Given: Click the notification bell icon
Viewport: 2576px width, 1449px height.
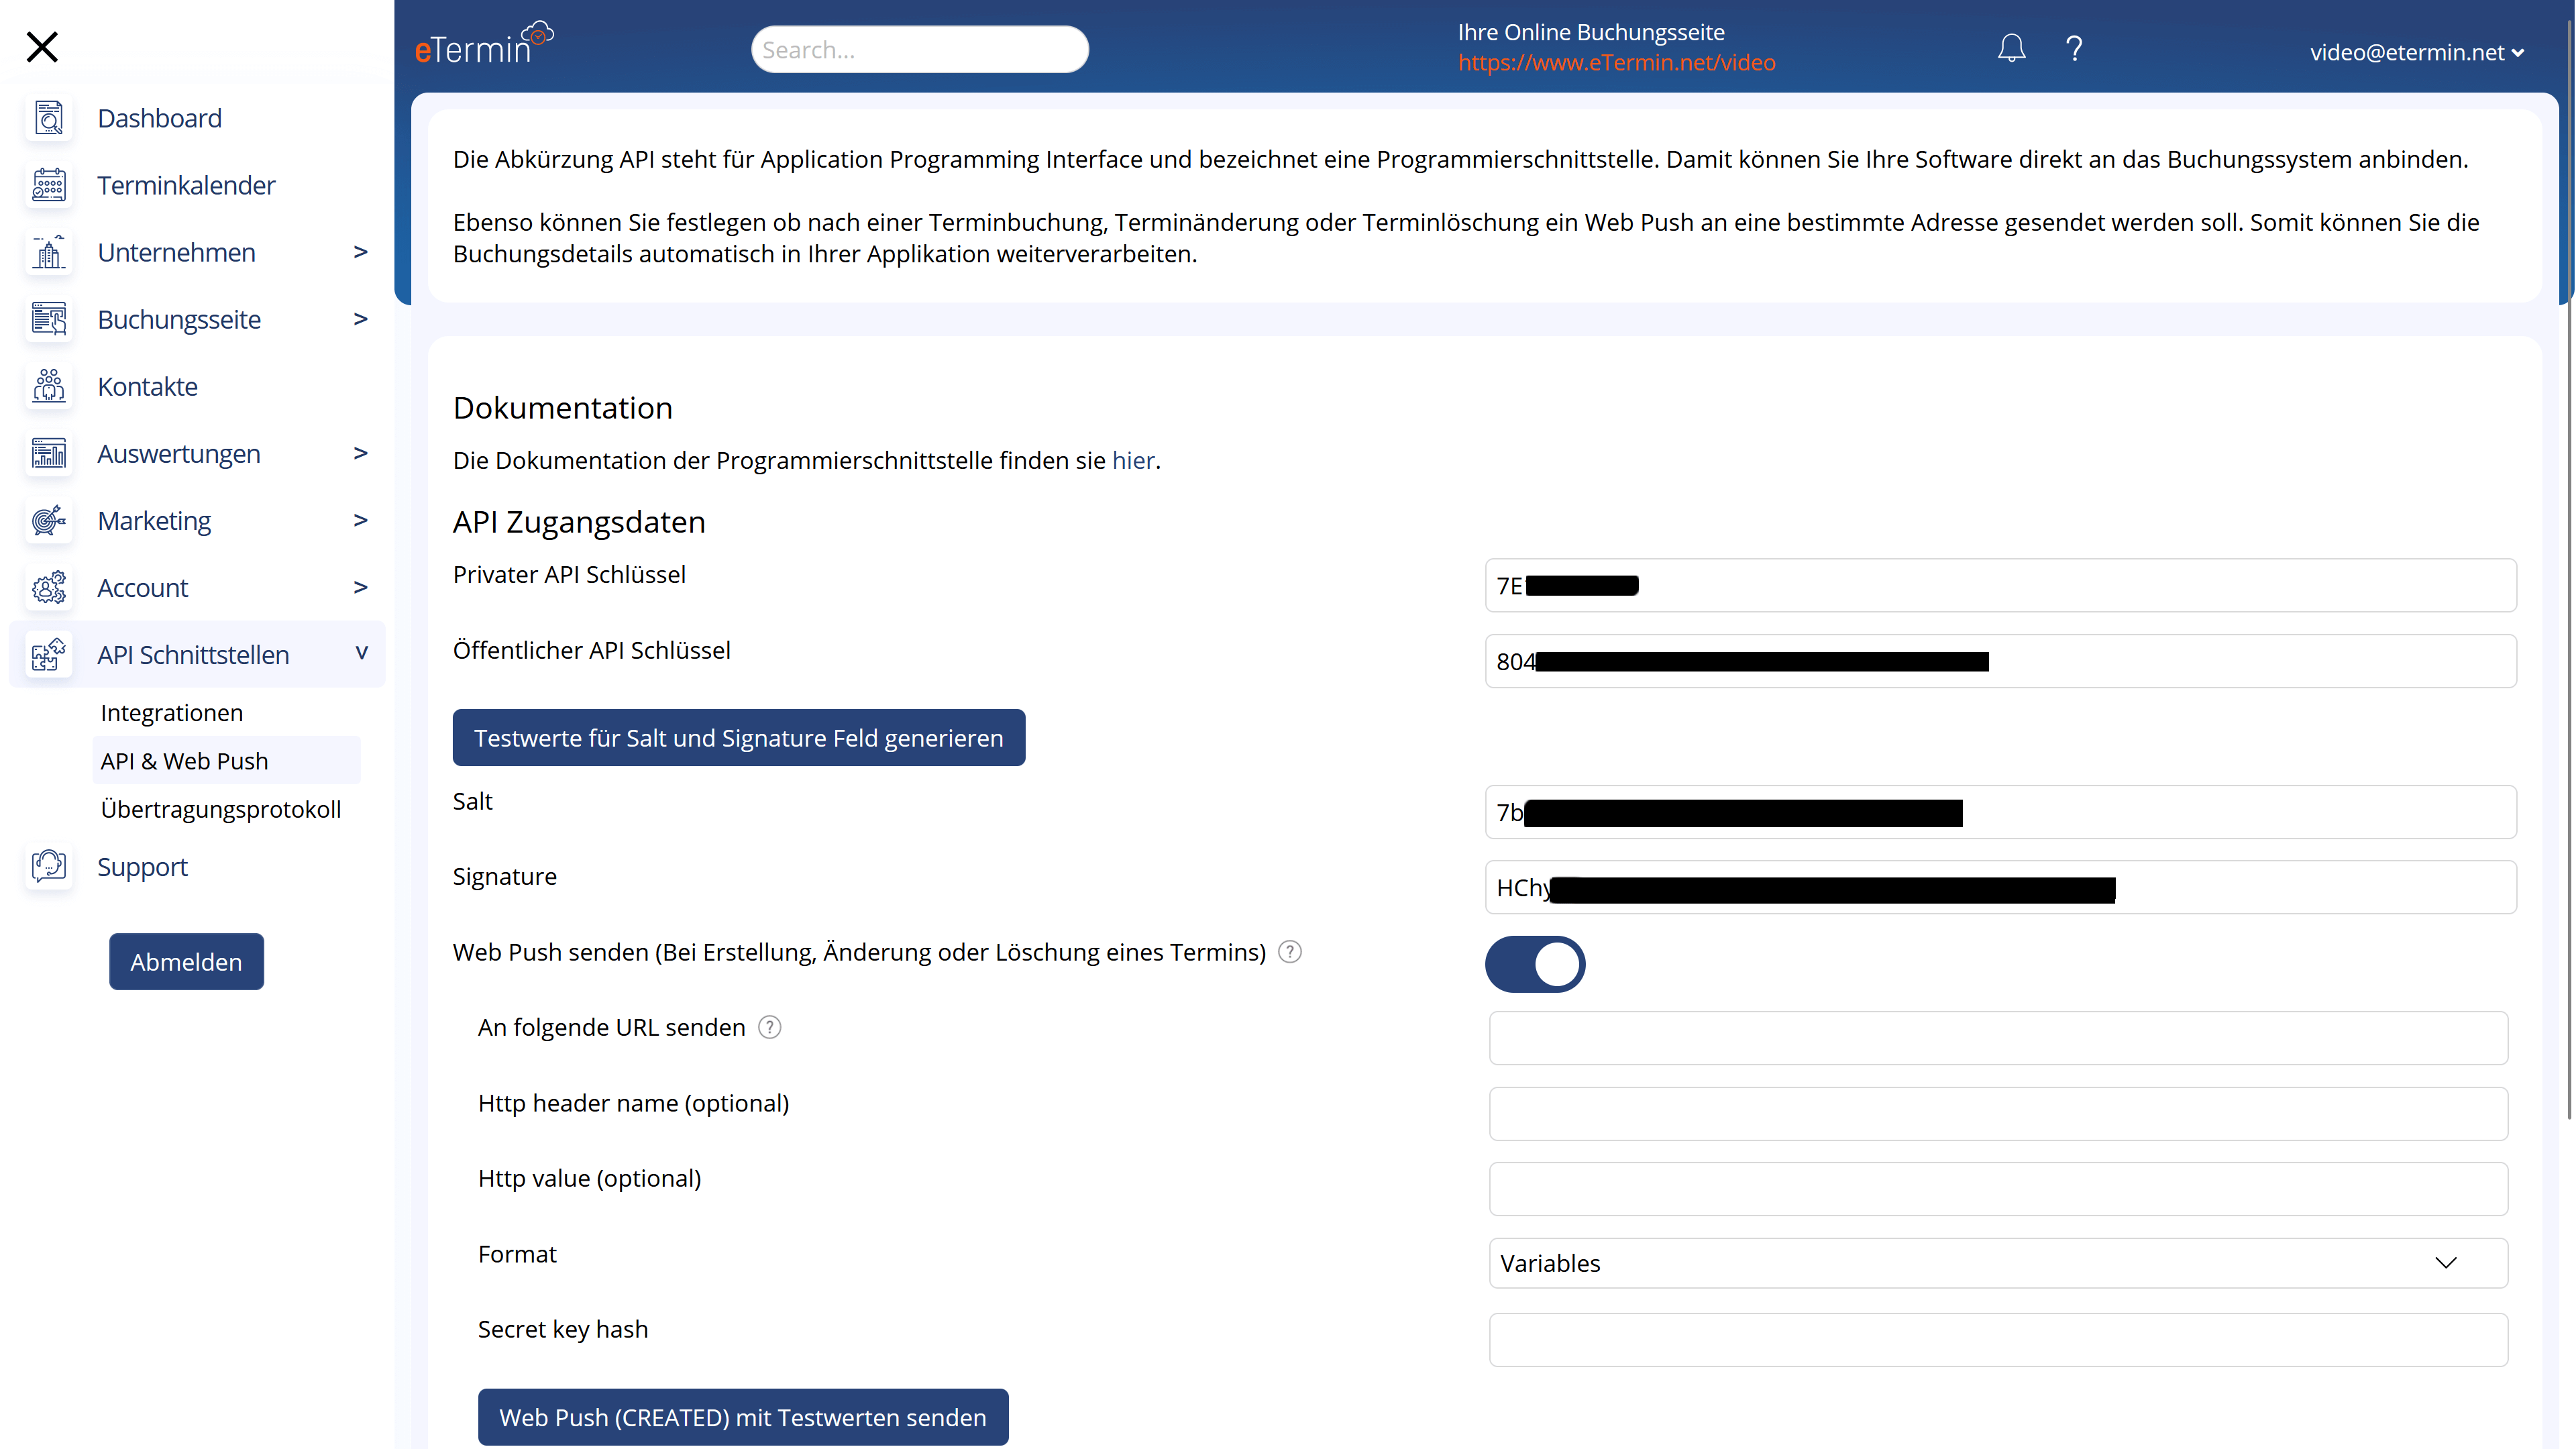Looking at the screenshot, I should (x=2012, y=48).
